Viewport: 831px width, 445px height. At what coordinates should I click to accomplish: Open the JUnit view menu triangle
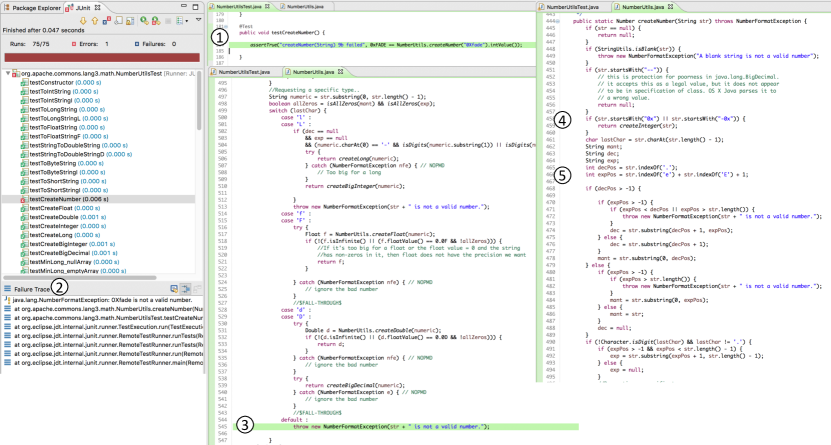click(x=198, y=19)
